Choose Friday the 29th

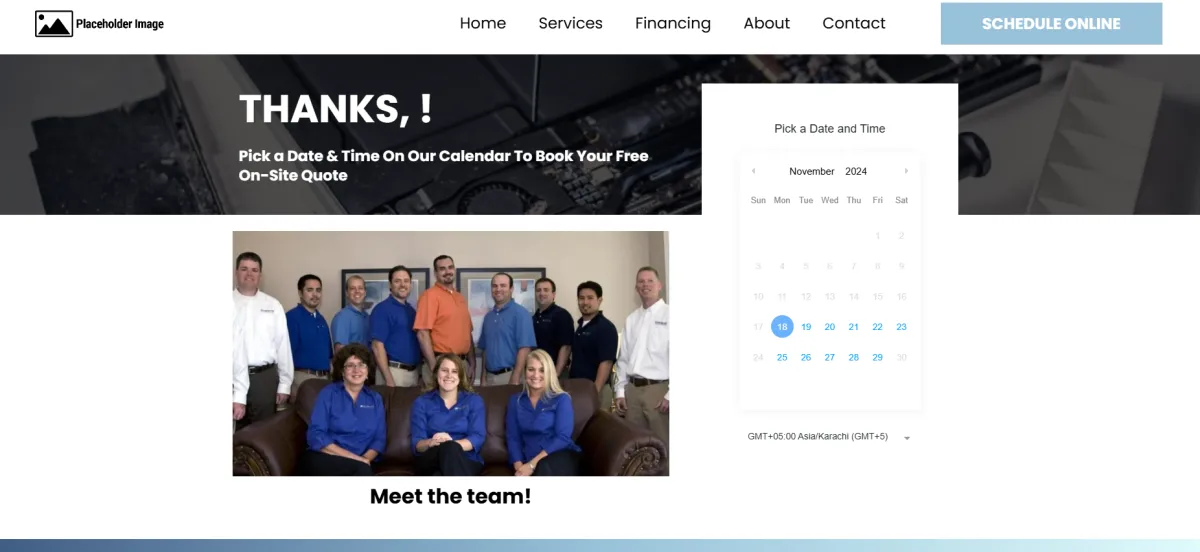[x=877, y=357]
